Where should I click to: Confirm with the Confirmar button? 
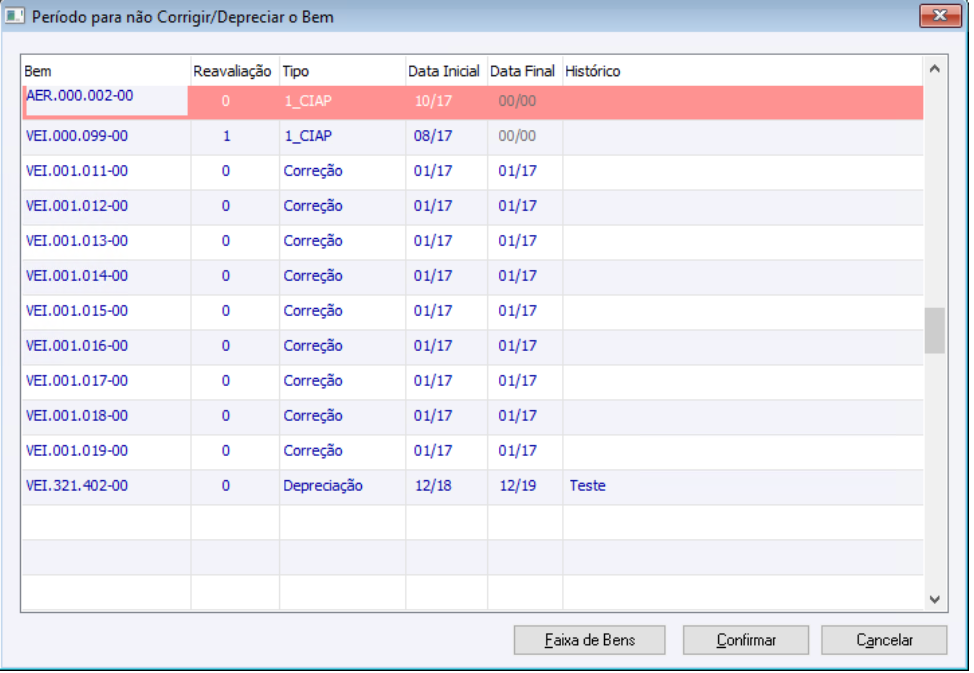pos(746,640)
